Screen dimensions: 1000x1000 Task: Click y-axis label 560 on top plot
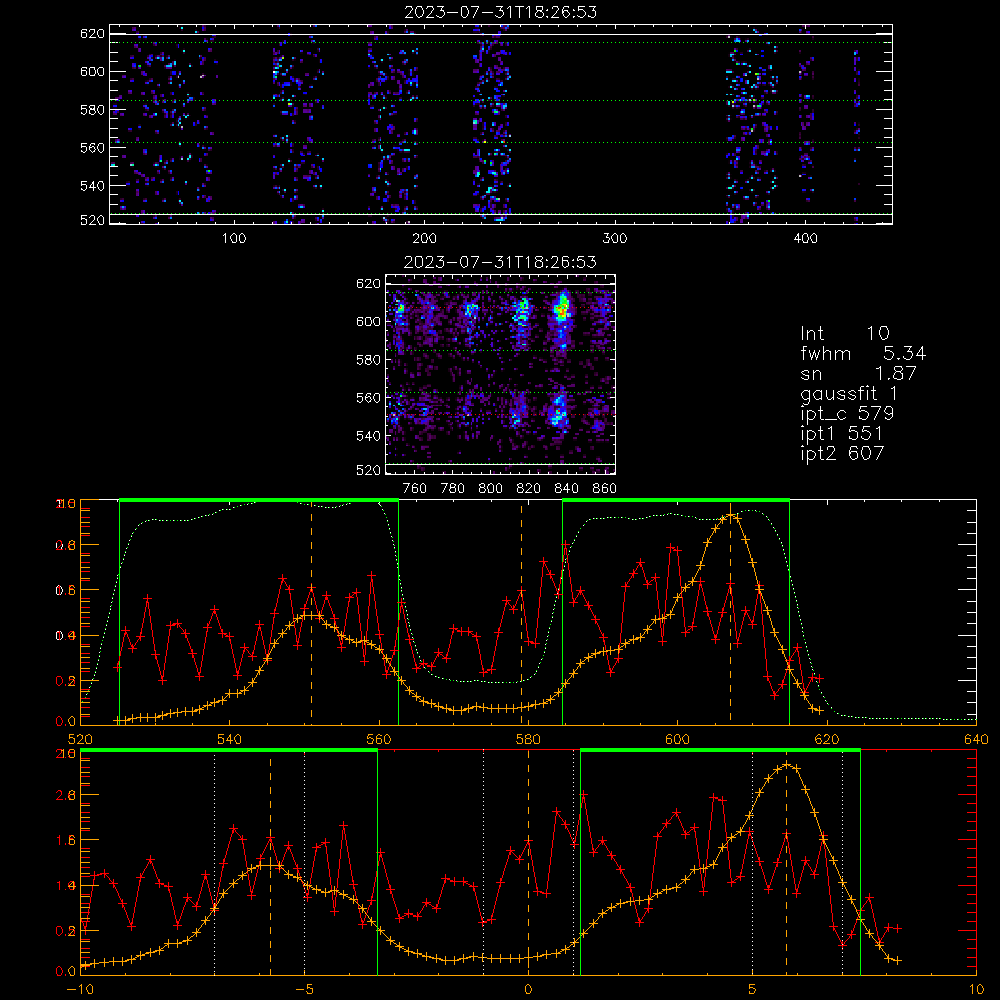(92, 147)
